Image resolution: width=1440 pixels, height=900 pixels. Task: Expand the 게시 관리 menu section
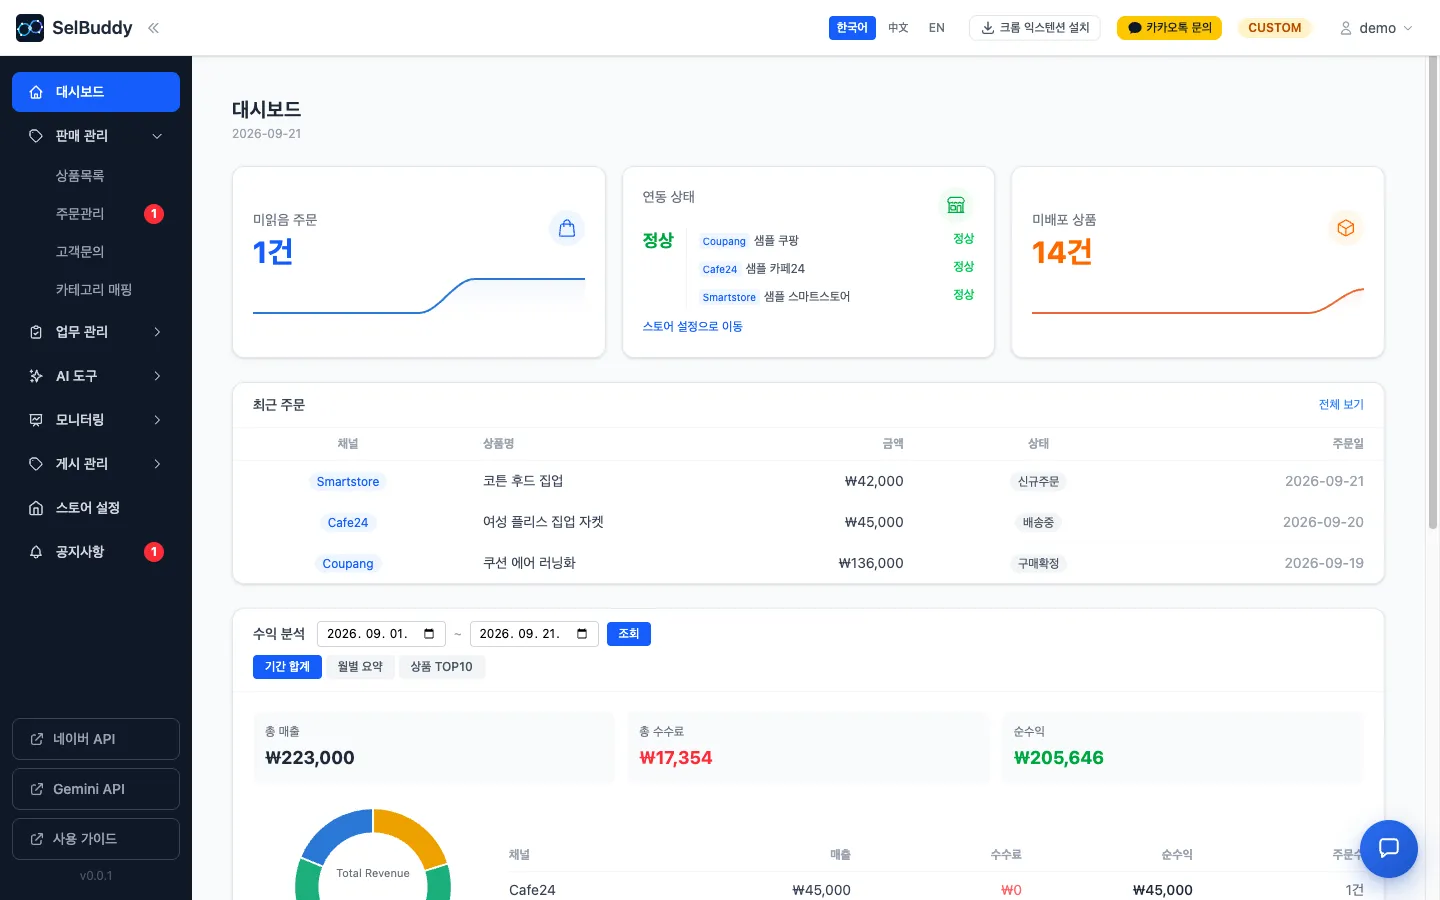pos(157,464)
